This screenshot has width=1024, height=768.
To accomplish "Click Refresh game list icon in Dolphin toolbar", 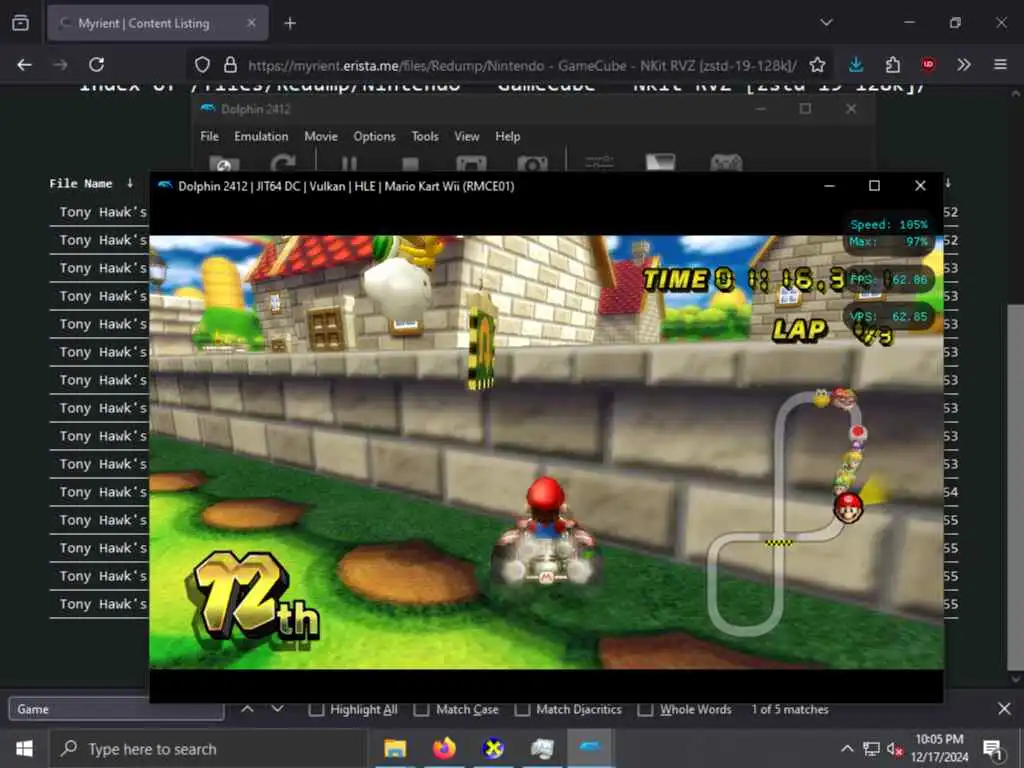I will 283,164.
